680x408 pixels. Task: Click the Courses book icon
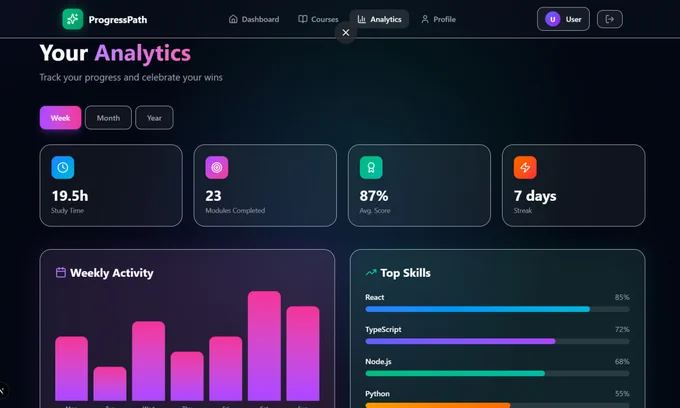pyautogui.click(x=303, y=19)
